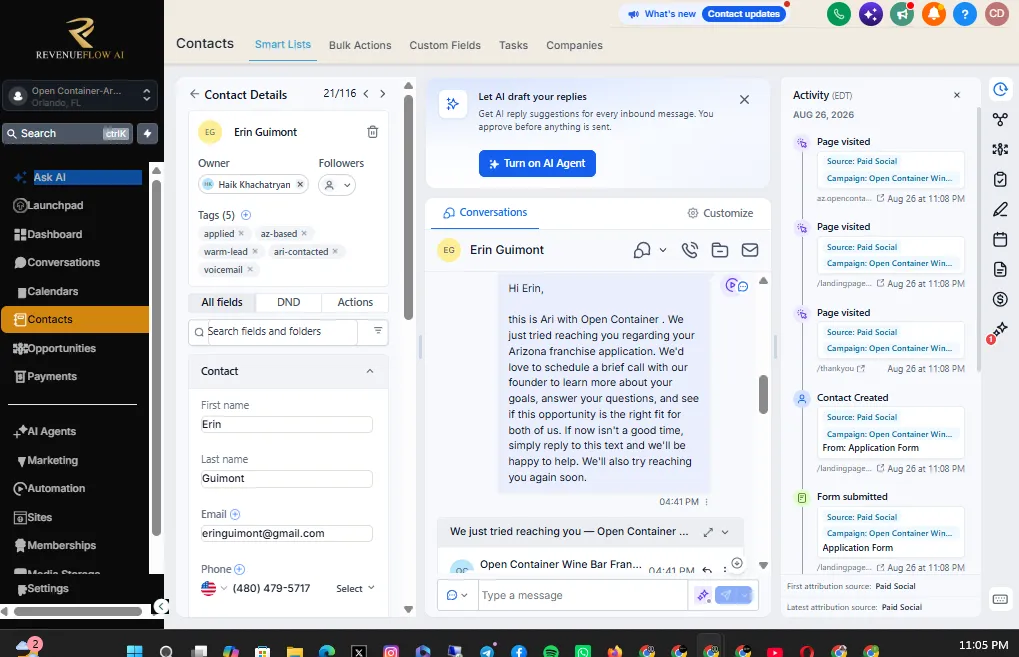
Task: Go to previous contact arrow
Action: click(x=366, y=94)
